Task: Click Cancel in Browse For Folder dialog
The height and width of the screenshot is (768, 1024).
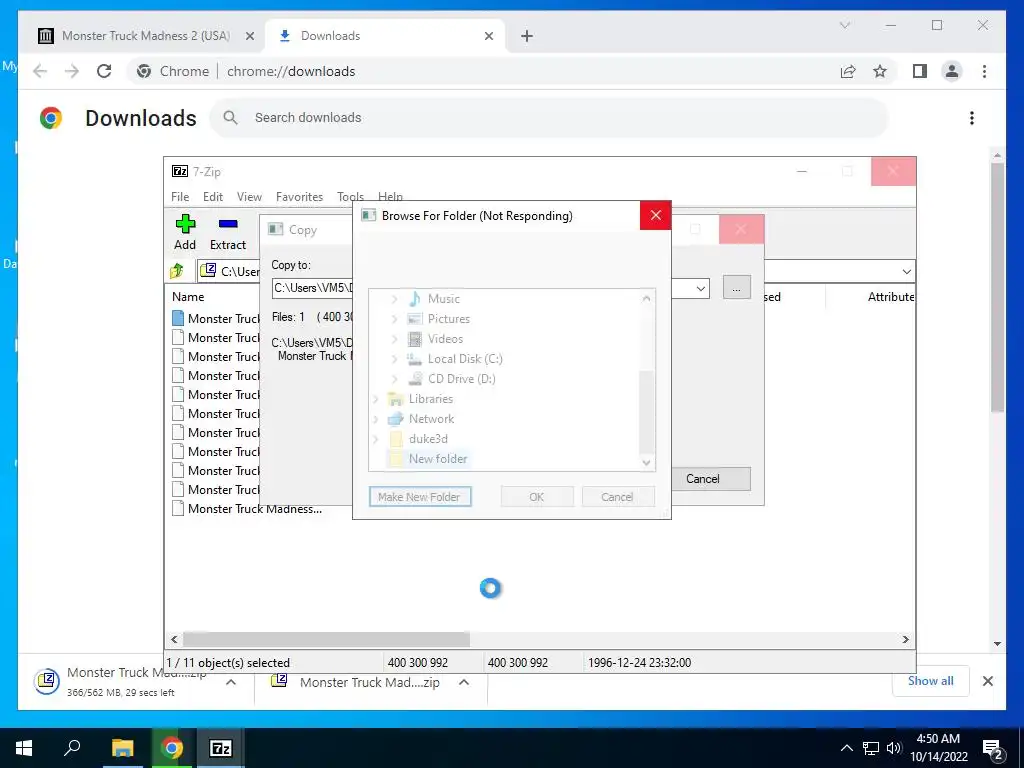Action: (617, 497)
